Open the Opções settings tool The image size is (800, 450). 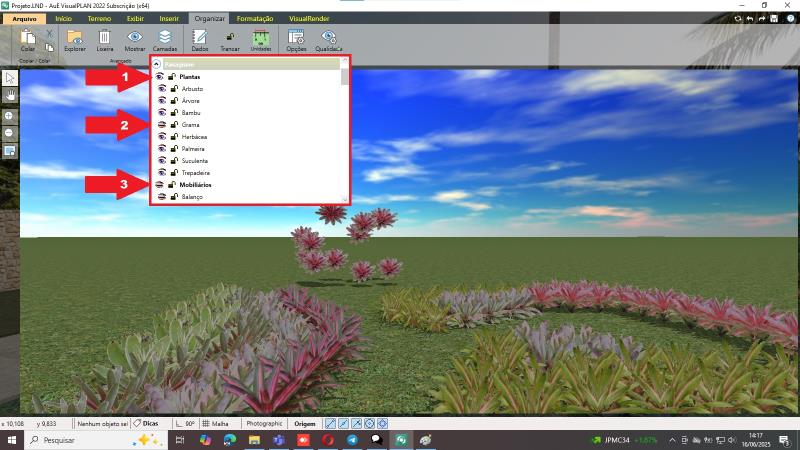point(296,40)
